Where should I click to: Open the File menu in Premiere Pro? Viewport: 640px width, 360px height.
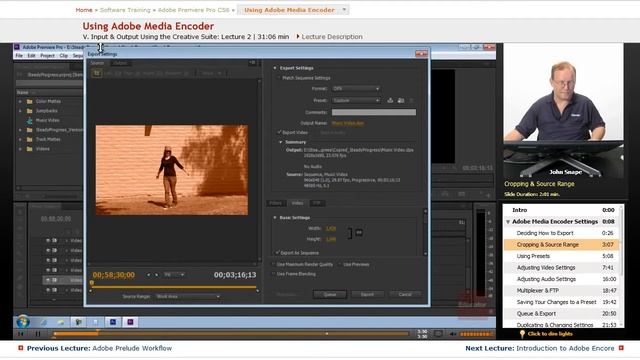19,56
